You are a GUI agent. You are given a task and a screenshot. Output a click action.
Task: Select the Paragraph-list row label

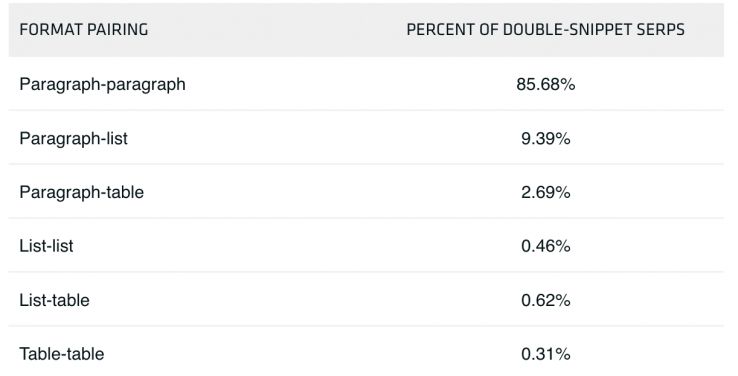coord(73,139)
